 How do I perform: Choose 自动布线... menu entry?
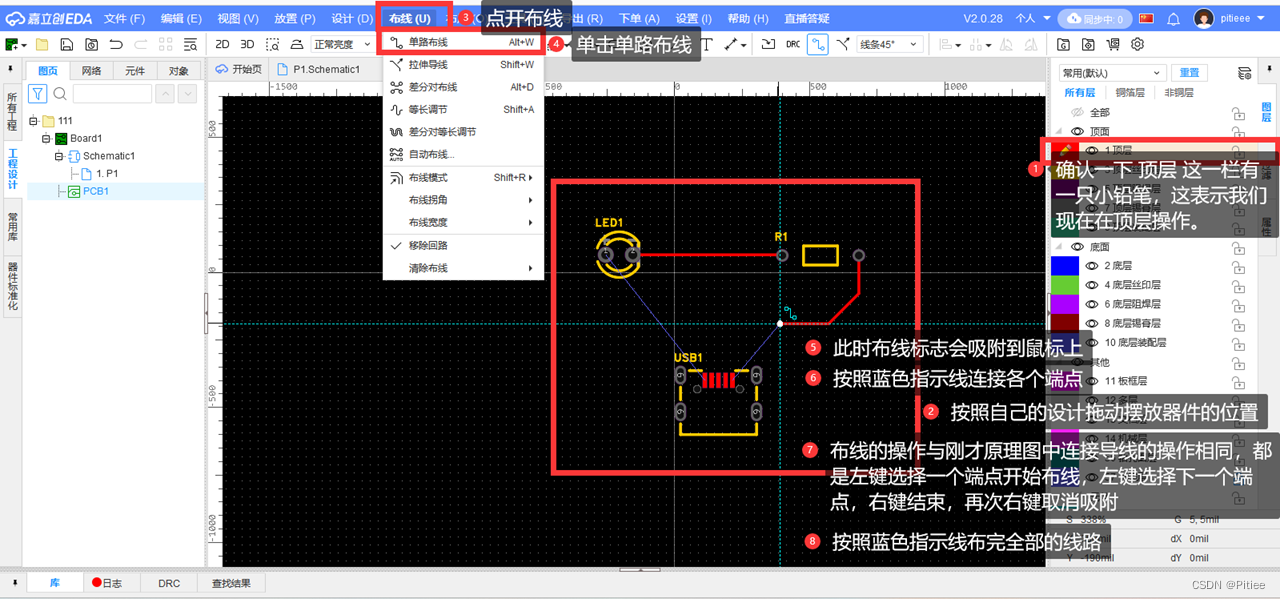coord(463,154)
